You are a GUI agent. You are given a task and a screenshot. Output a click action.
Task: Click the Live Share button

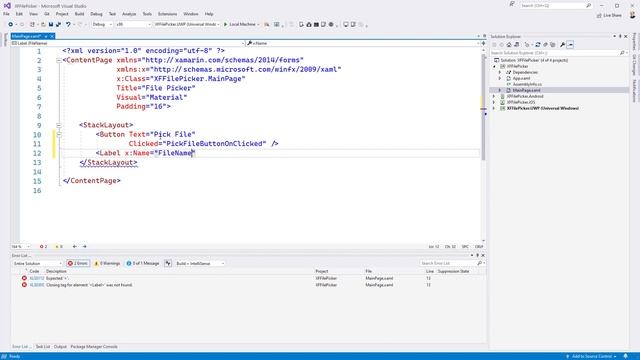(x=609, y=15)
